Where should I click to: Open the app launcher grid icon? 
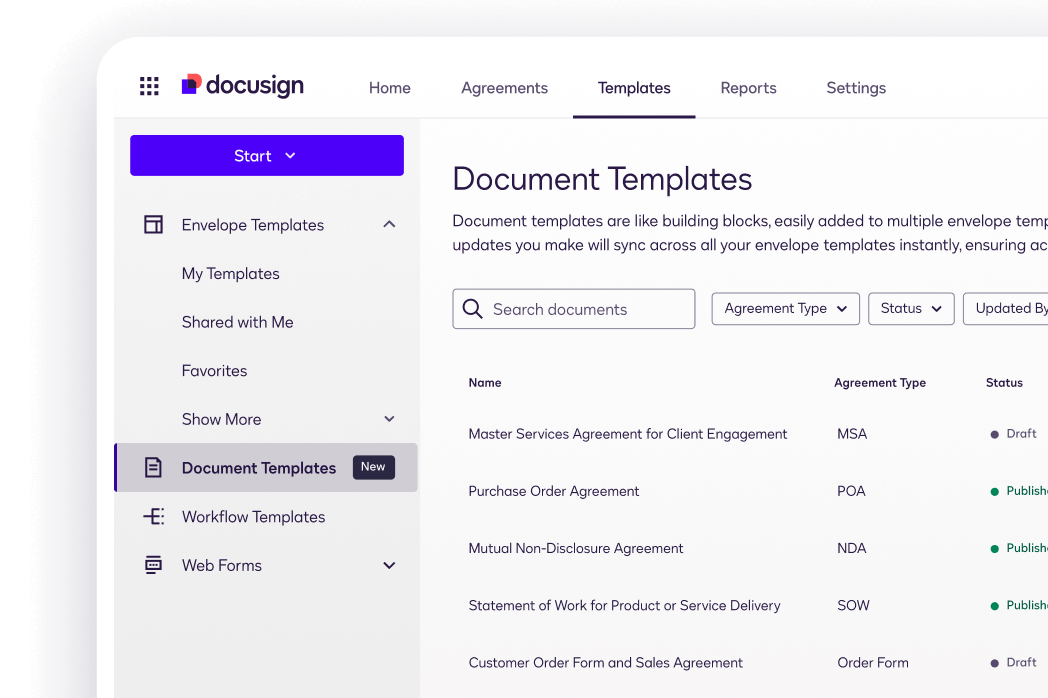[149, 87]
